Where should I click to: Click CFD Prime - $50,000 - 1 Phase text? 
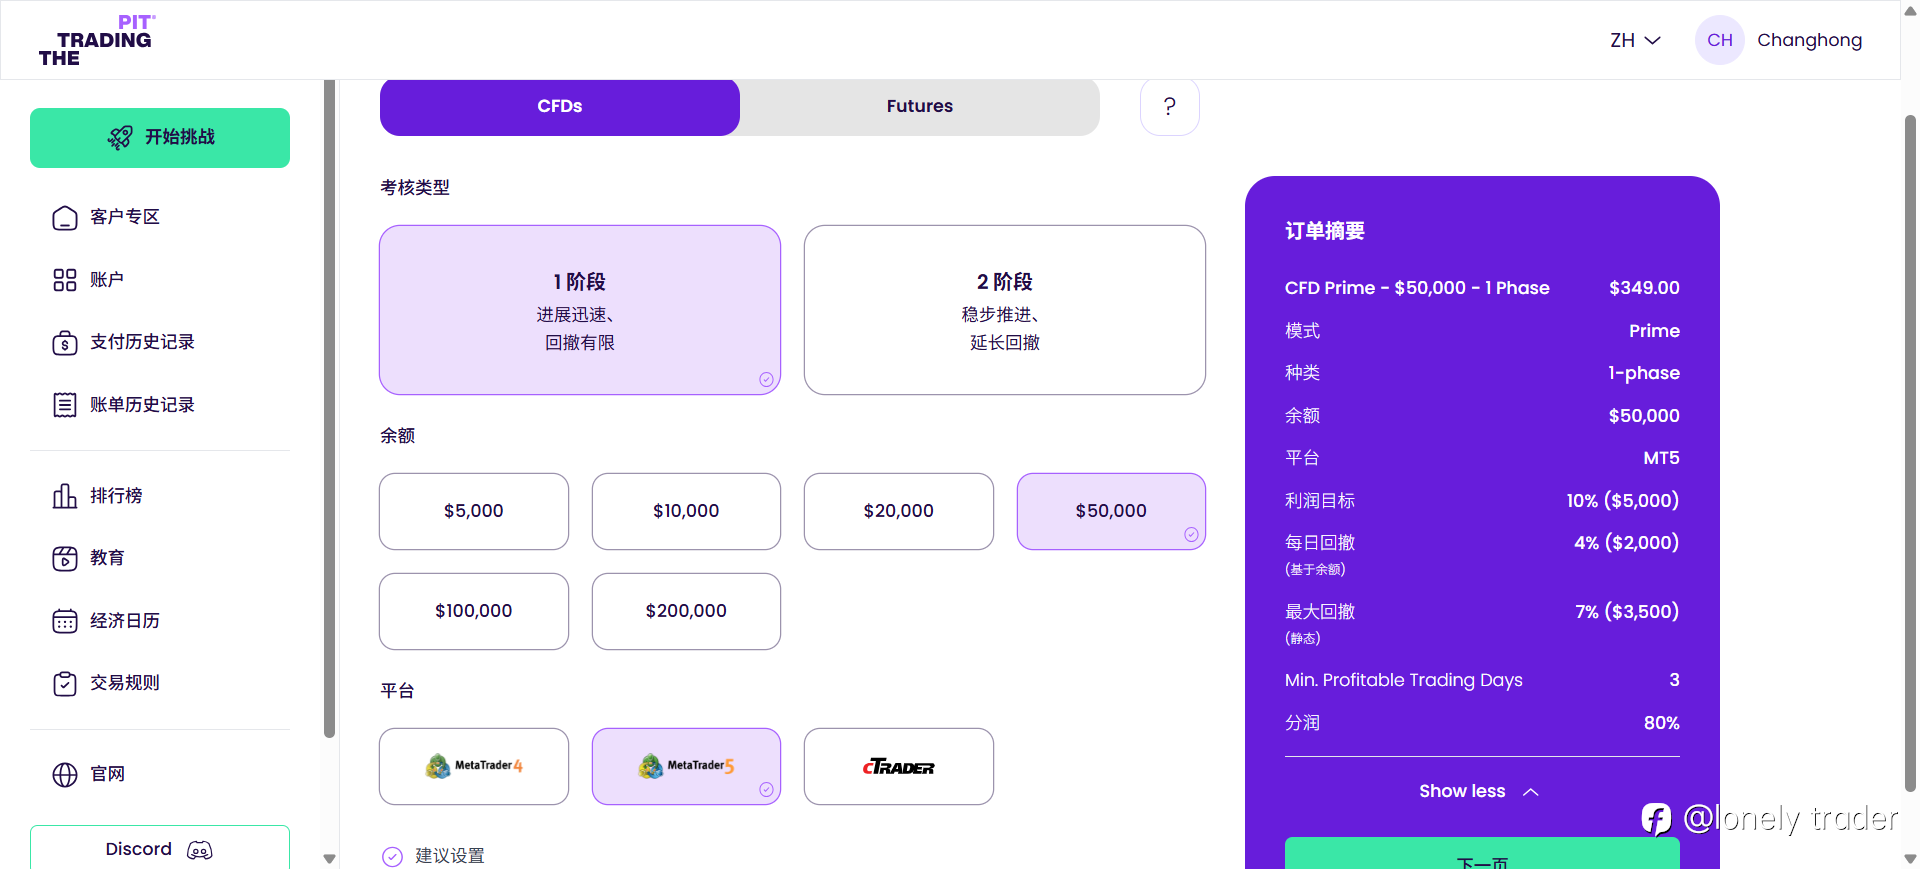tap(1417, 288)
